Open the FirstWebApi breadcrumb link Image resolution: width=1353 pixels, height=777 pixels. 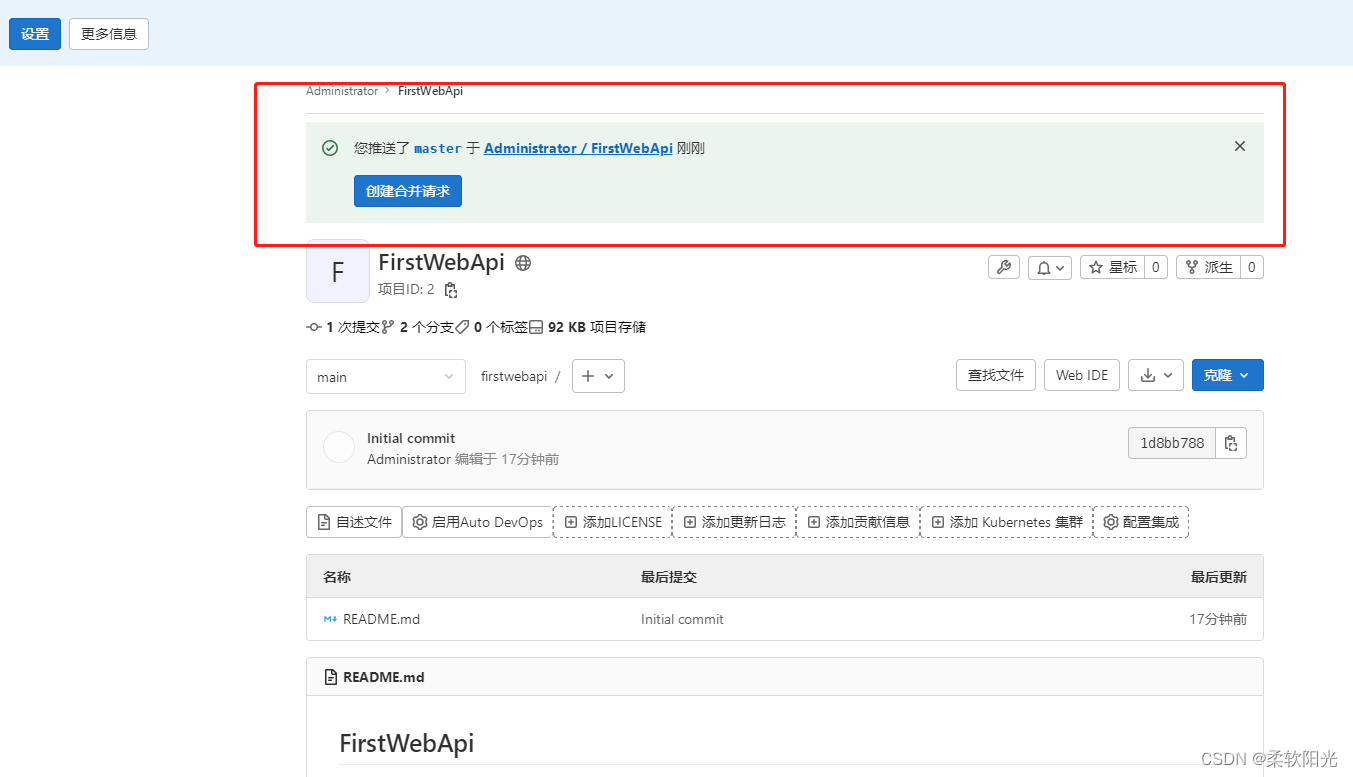tap(430, 91)
